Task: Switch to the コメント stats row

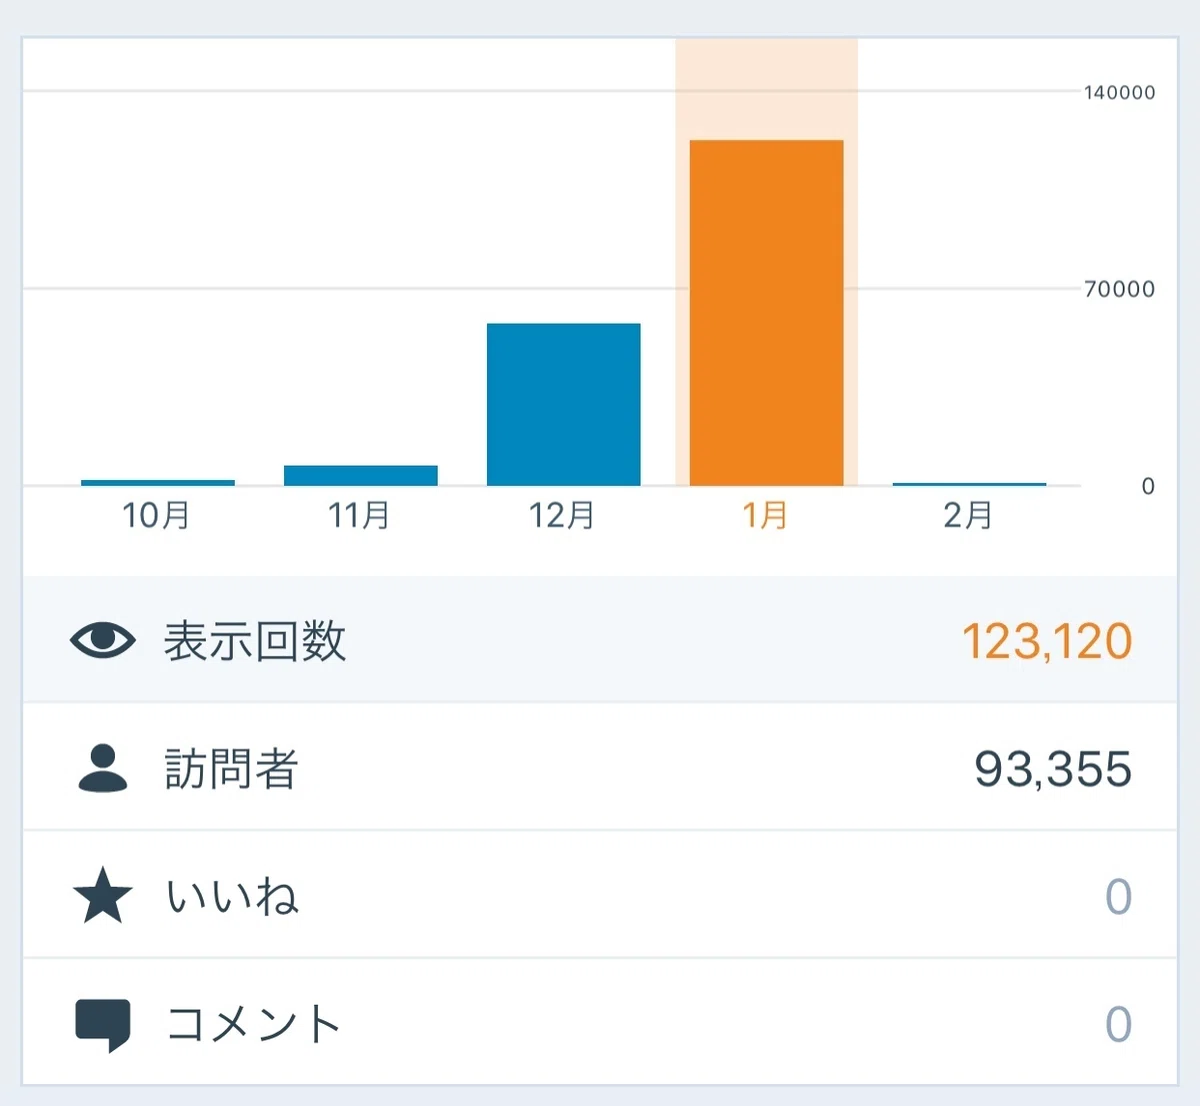Action: click(x=600, y=1022)
